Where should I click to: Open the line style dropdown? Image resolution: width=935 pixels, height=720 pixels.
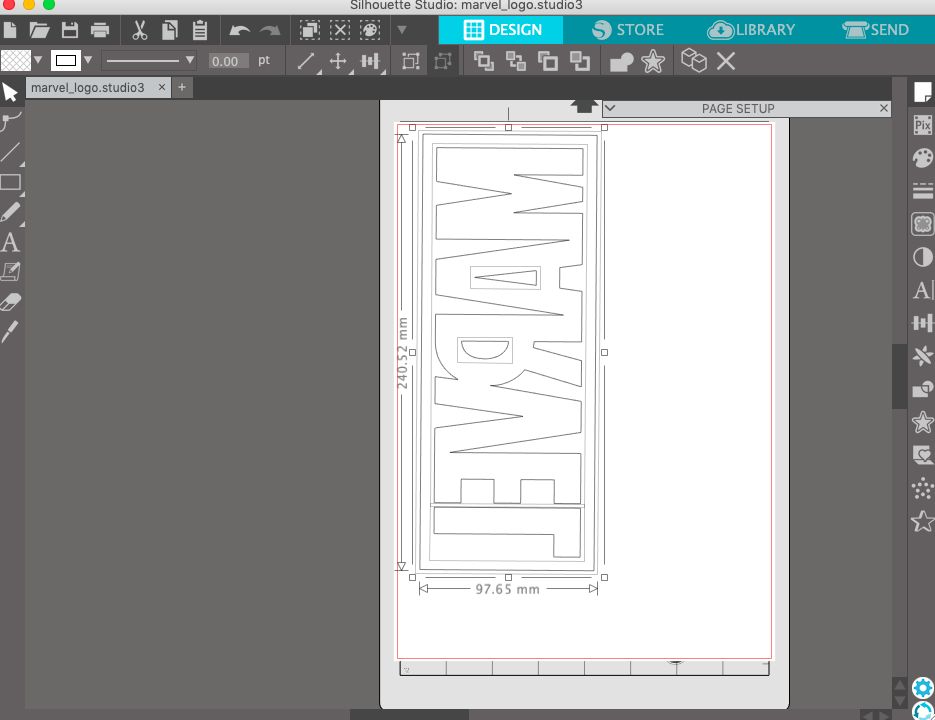coord(149,60)
